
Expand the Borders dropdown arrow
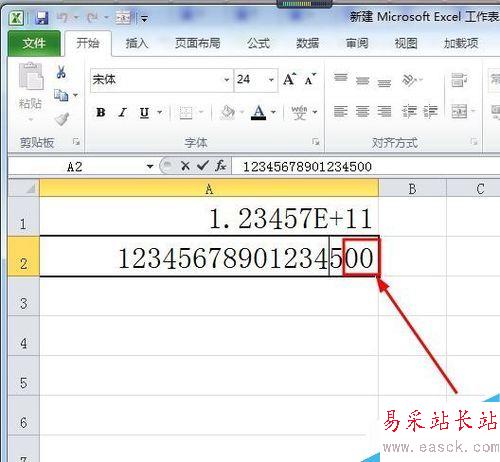click(x=201, y=112)
